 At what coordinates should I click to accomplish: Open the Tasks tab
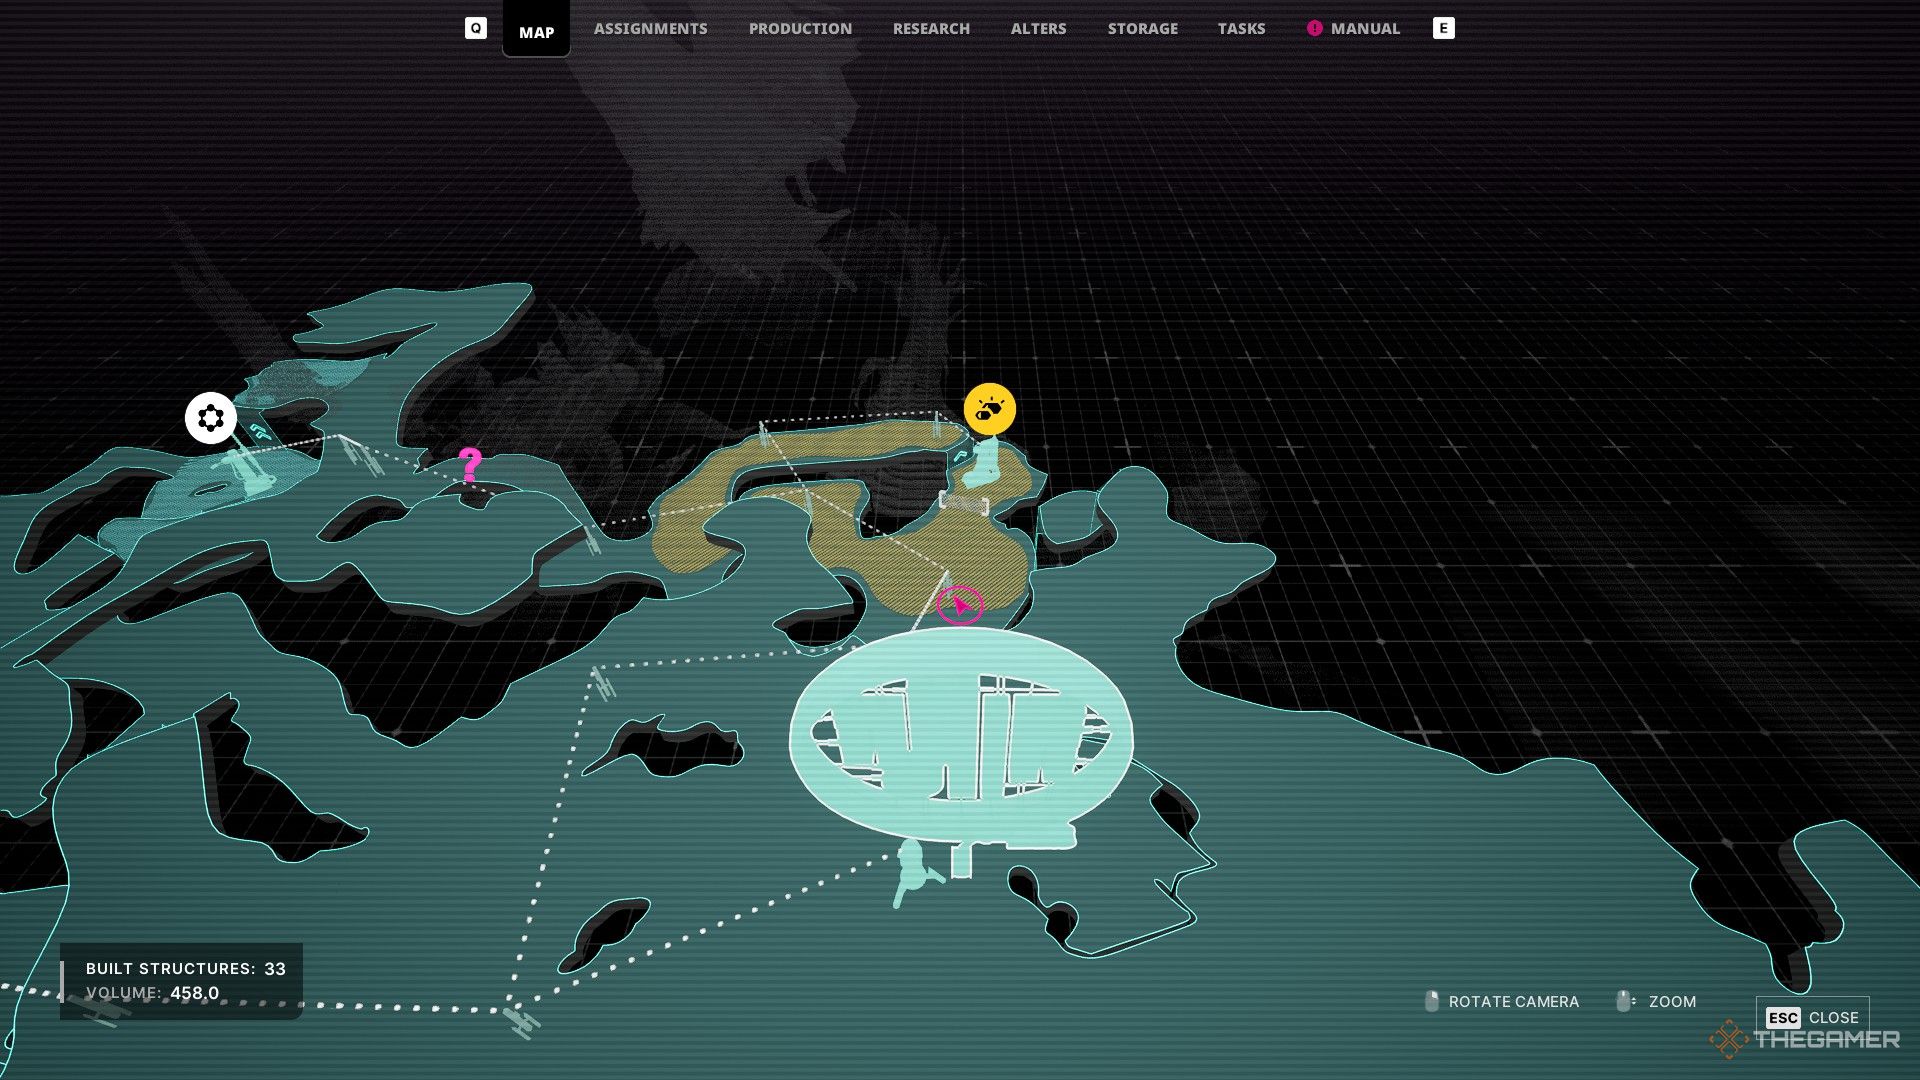[x=1241, y=29]
